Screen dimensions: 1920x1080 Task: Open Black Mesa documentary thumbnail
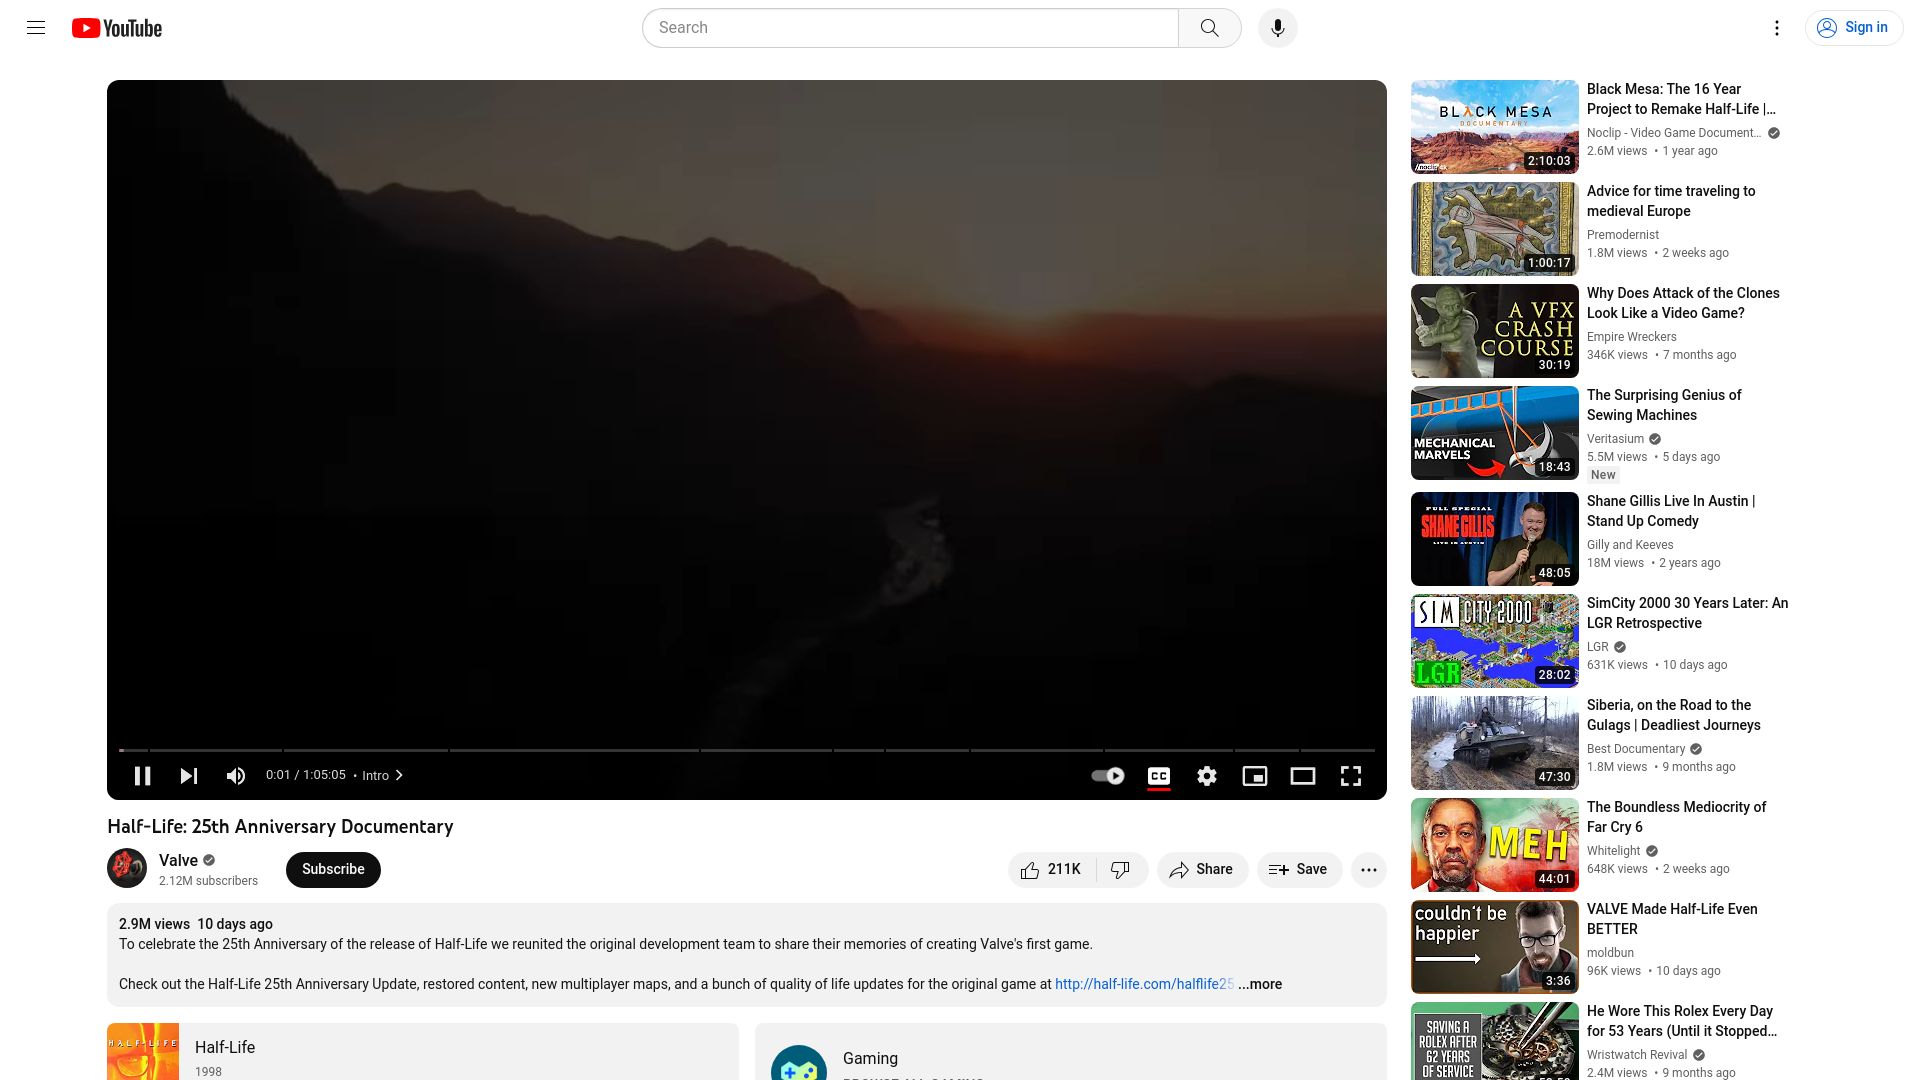(1494, 127)
